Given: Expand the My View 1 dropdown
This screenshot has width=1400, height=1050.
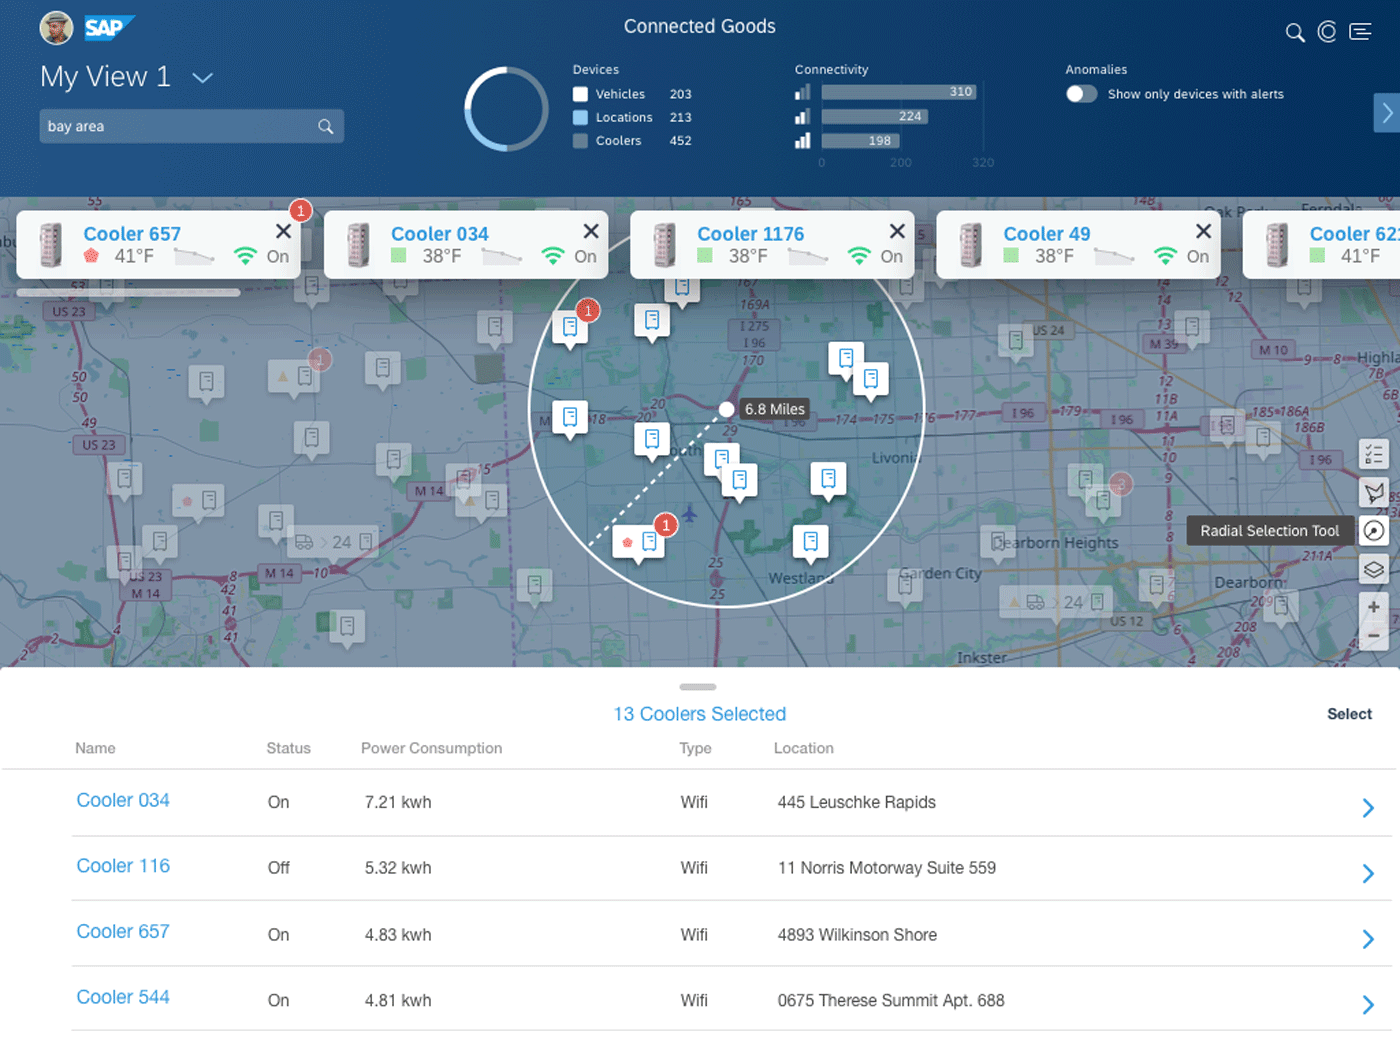Looking at the screenshot, I should click(202, 78).
